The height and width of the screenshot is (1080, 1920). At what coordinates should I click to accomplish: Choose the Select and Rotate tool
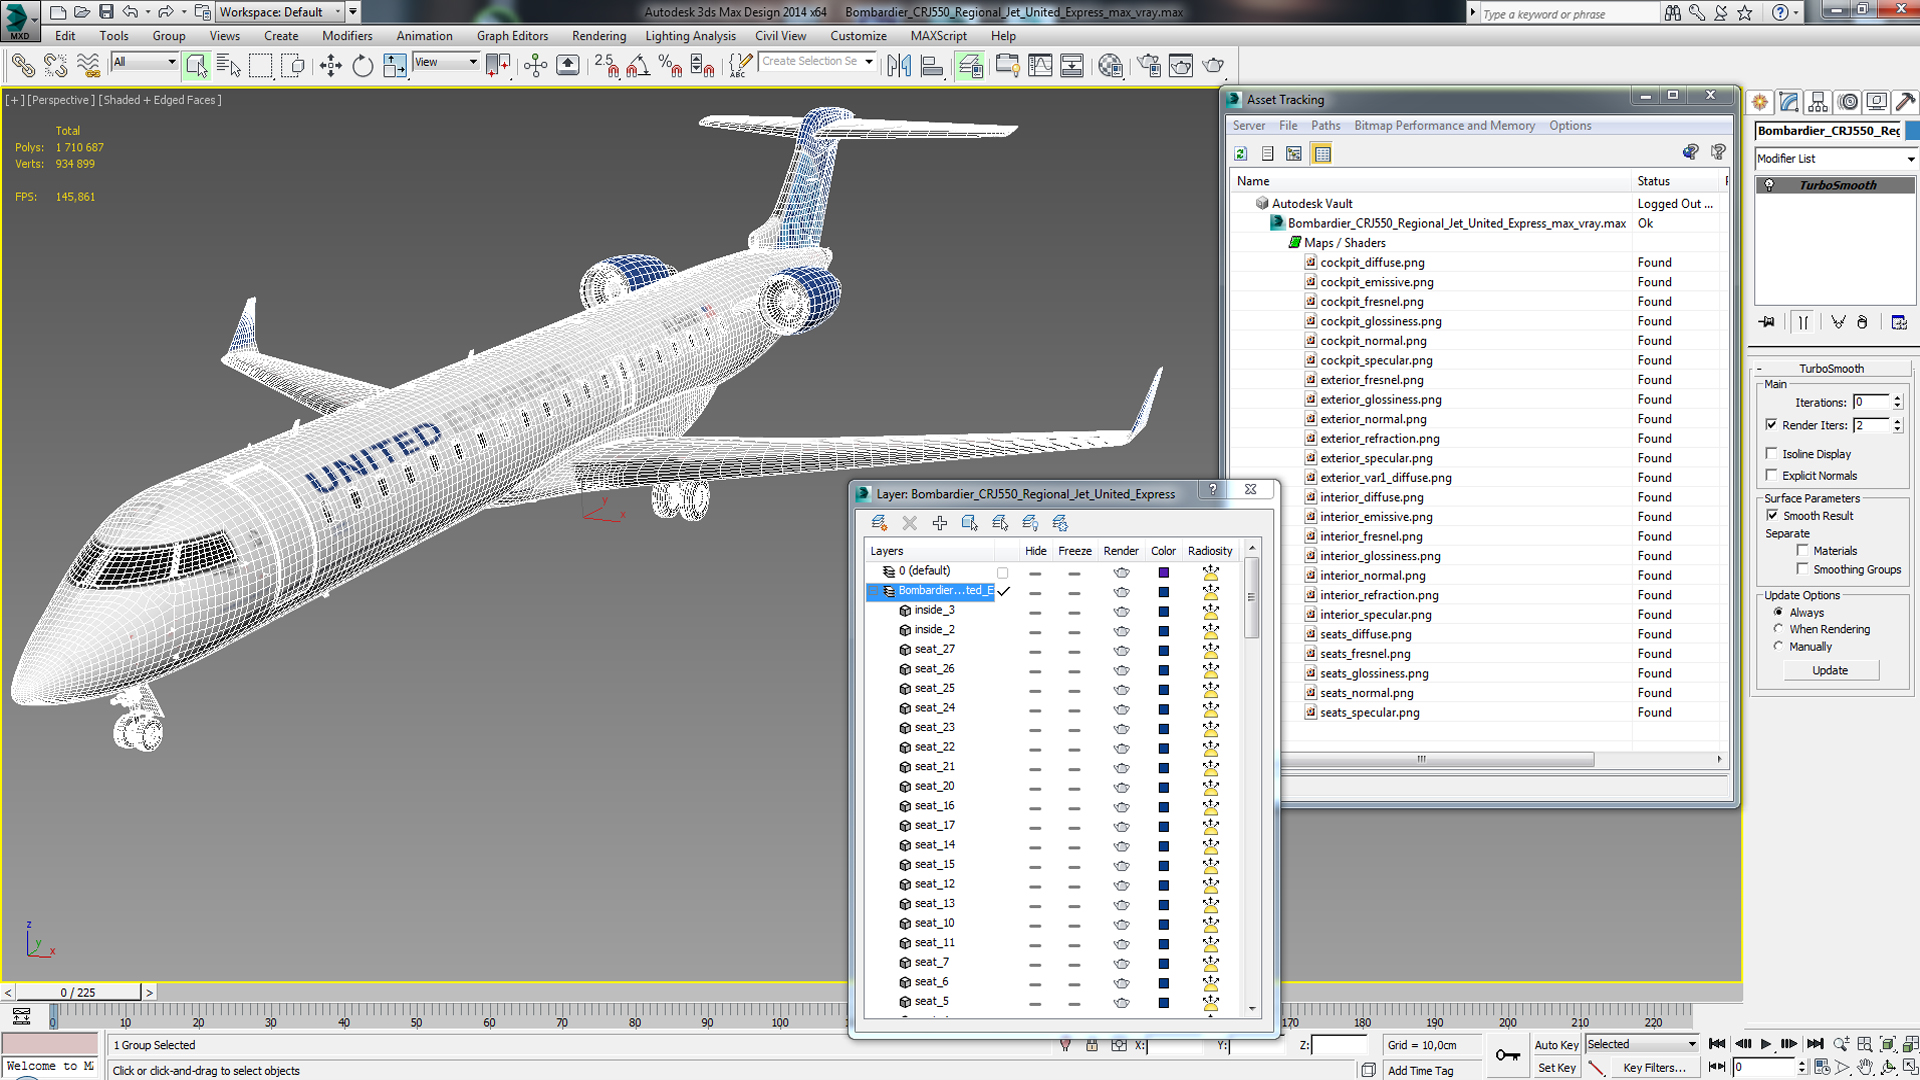click(362, 66)
